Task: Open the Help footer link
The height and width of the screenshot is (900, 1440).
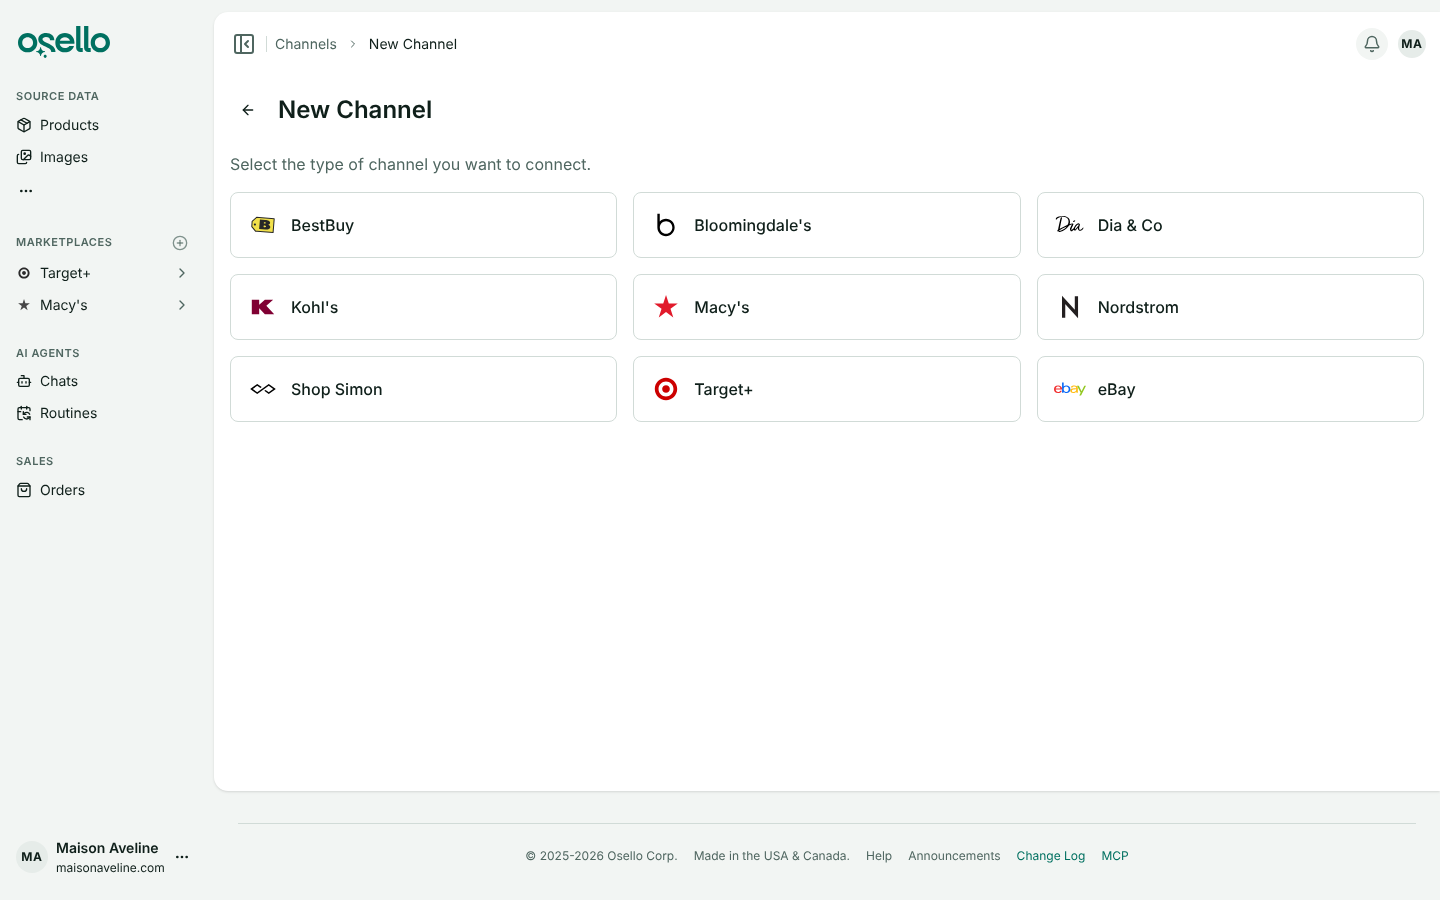Action: [879, 856]
